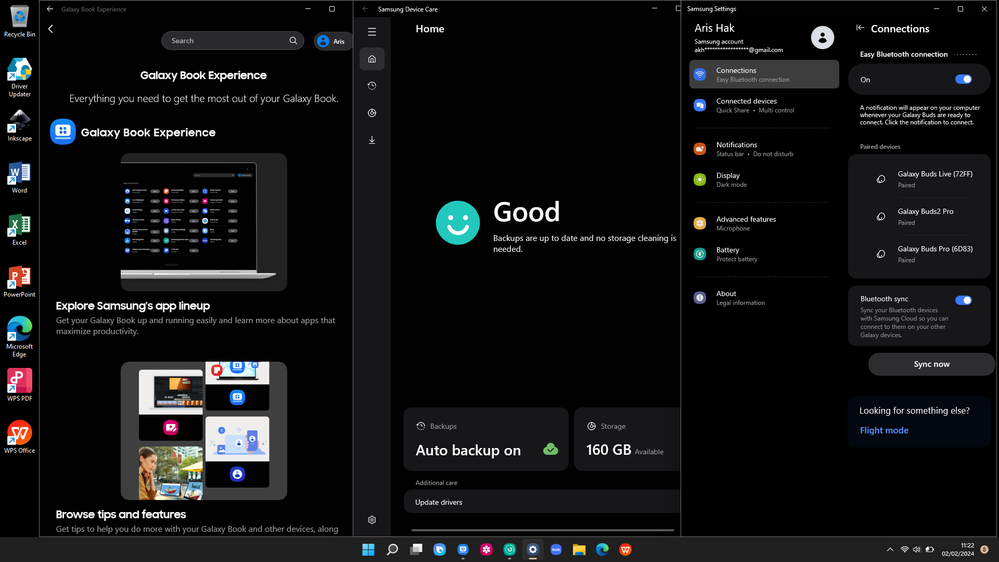
Task: Open the Driver Updater desktop shortcut
Action: point(19,77)
